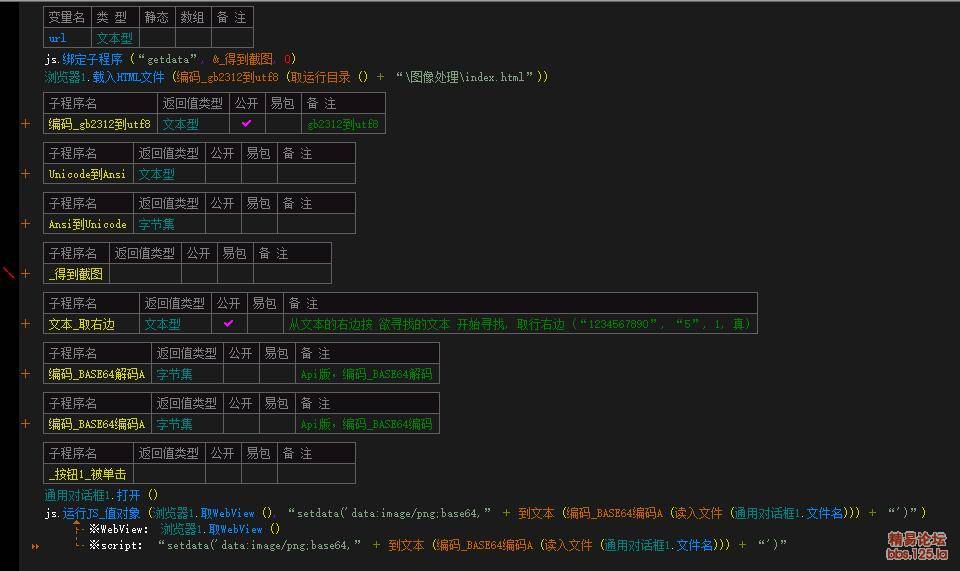
Task: Select subroutine name Unicode到Ansi
Action: (87, 174)
